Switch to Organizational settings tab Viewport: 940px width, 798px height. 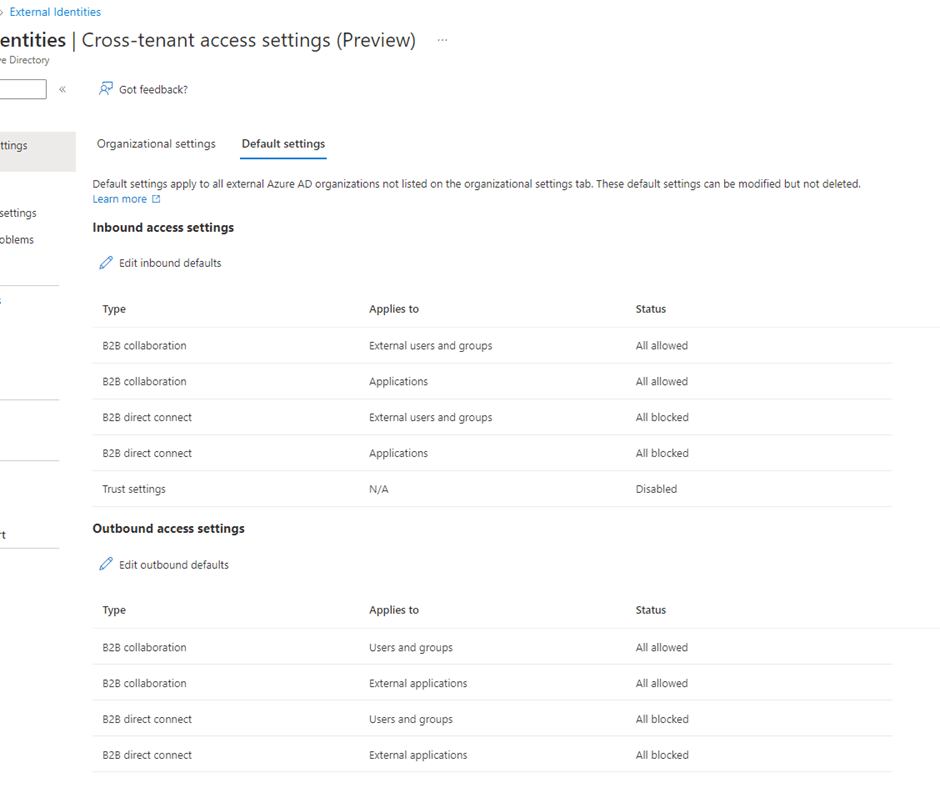tap(156, 144)
